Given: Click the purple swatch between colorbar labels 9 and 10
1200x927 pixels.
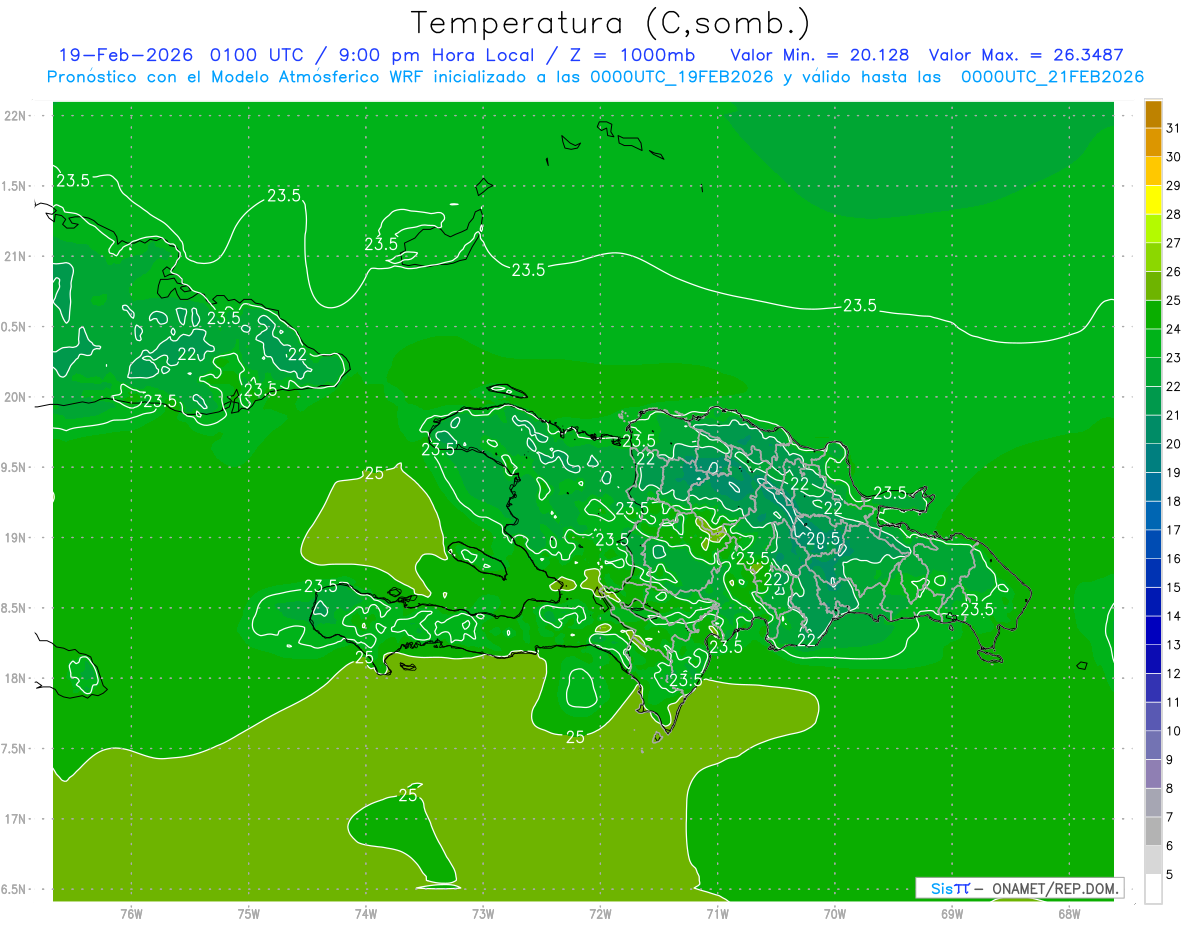Looking at the screenshot, I should click(1153, 746).
